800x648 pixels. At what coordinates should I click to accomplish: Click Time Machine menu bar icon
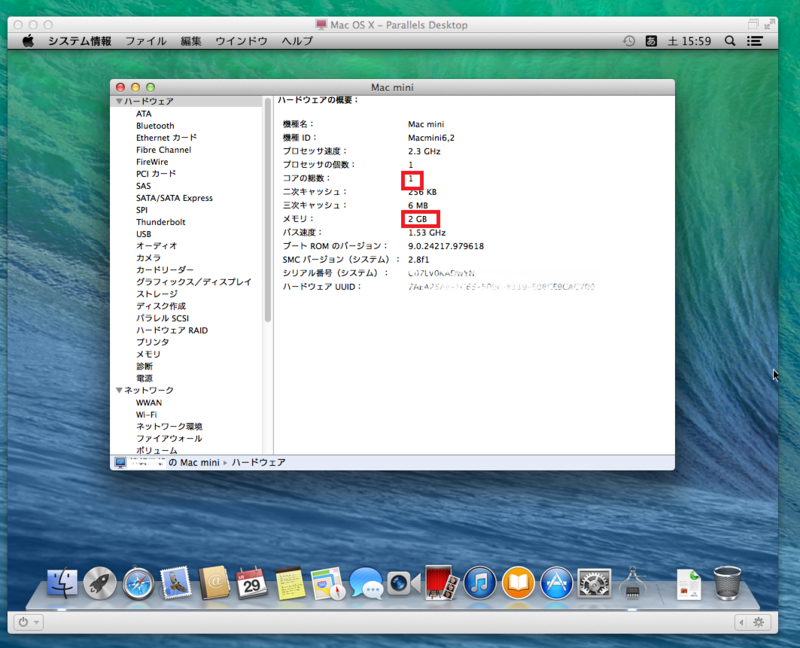(629, 41)
